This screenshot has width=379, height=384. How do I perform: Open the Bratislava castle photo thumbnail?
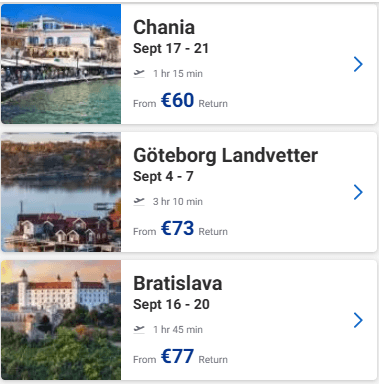61,320
